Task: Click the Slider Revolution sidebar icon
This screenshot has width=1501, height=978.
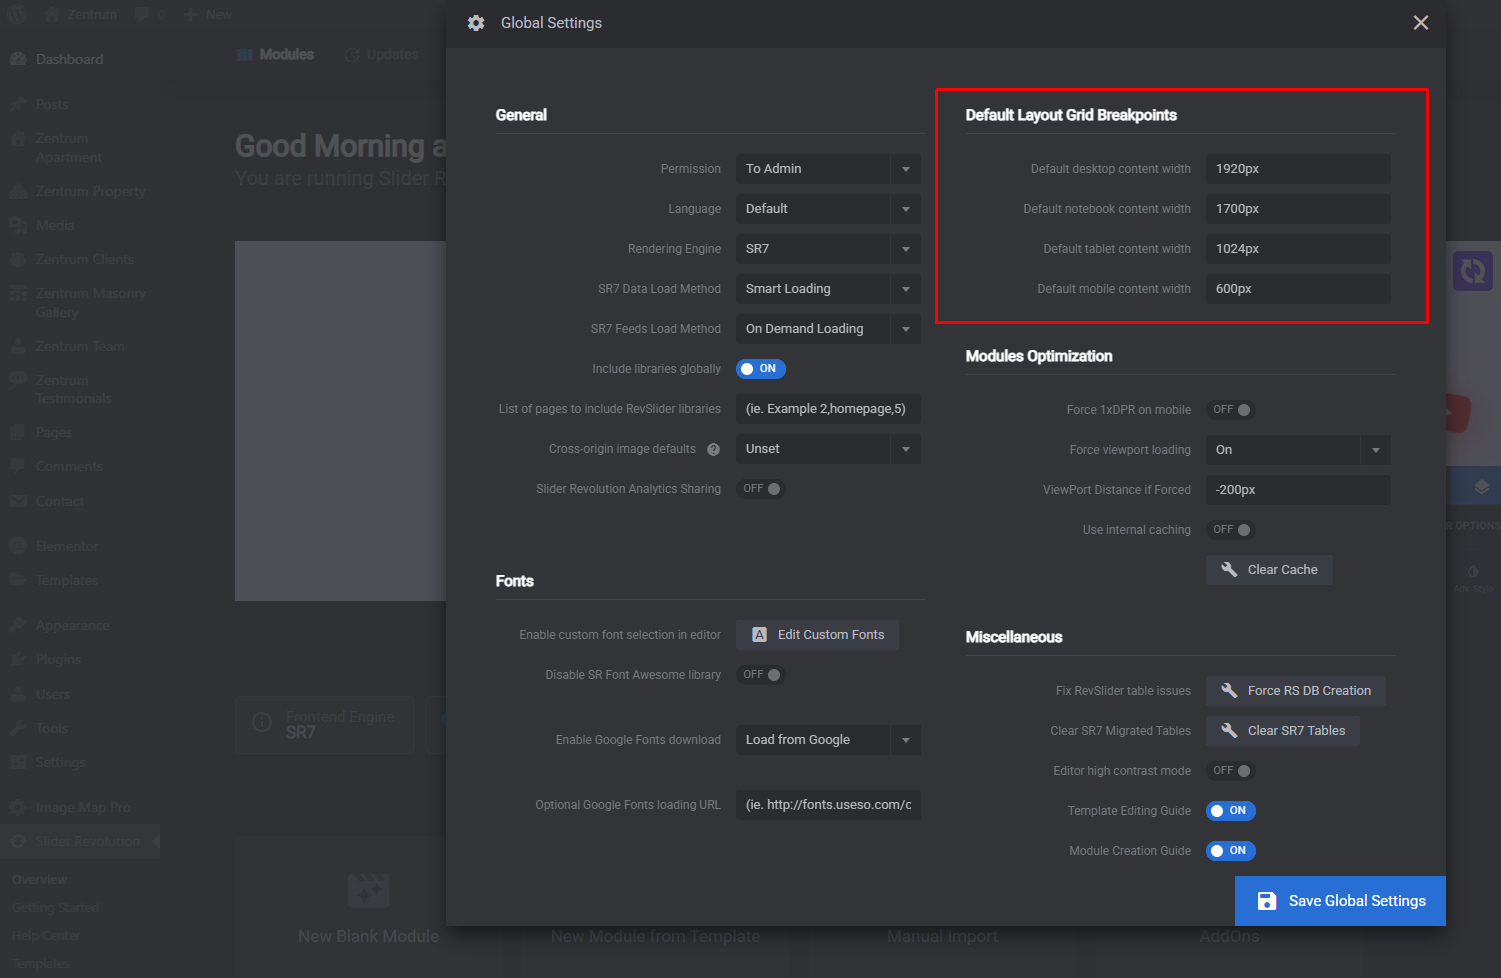Action: pos(18,842)
